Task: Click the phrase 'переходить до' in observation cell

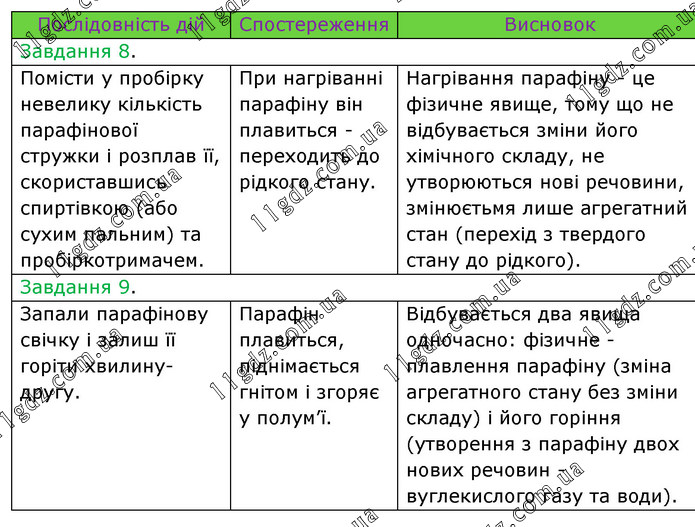Action: pos(310,157)
